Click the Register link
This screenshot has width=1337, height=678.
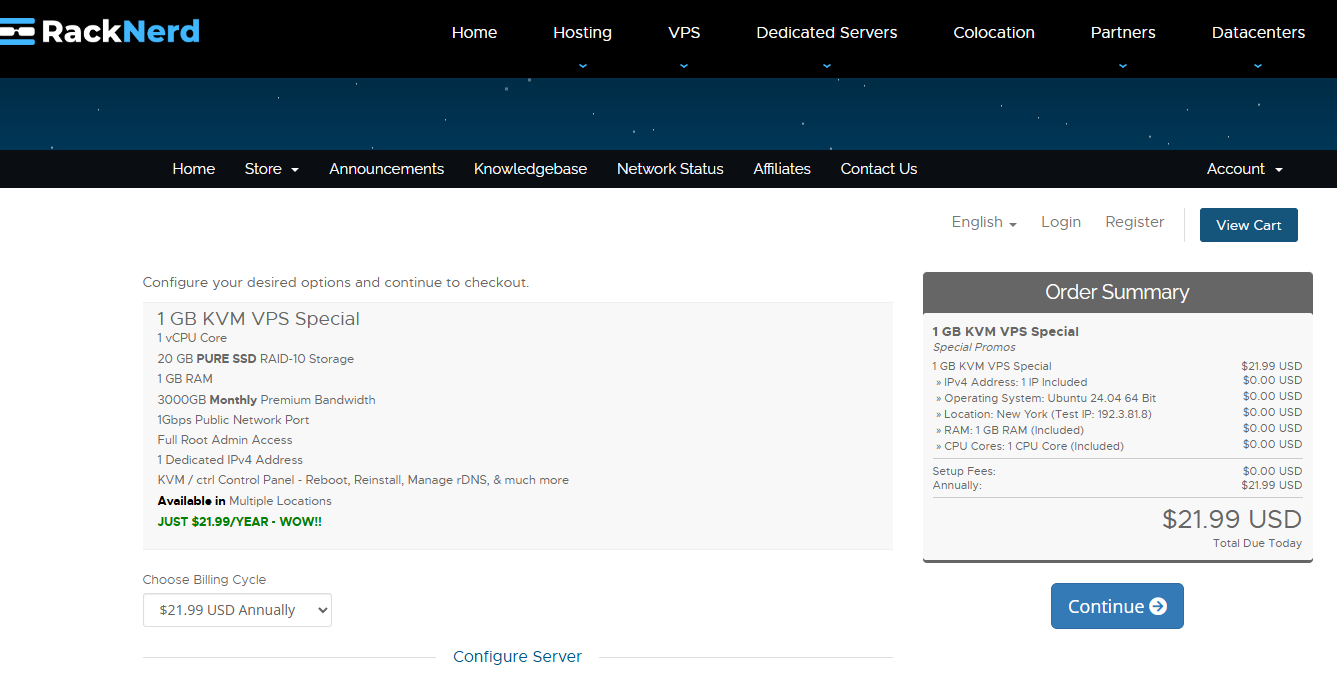pos(1134,222)
